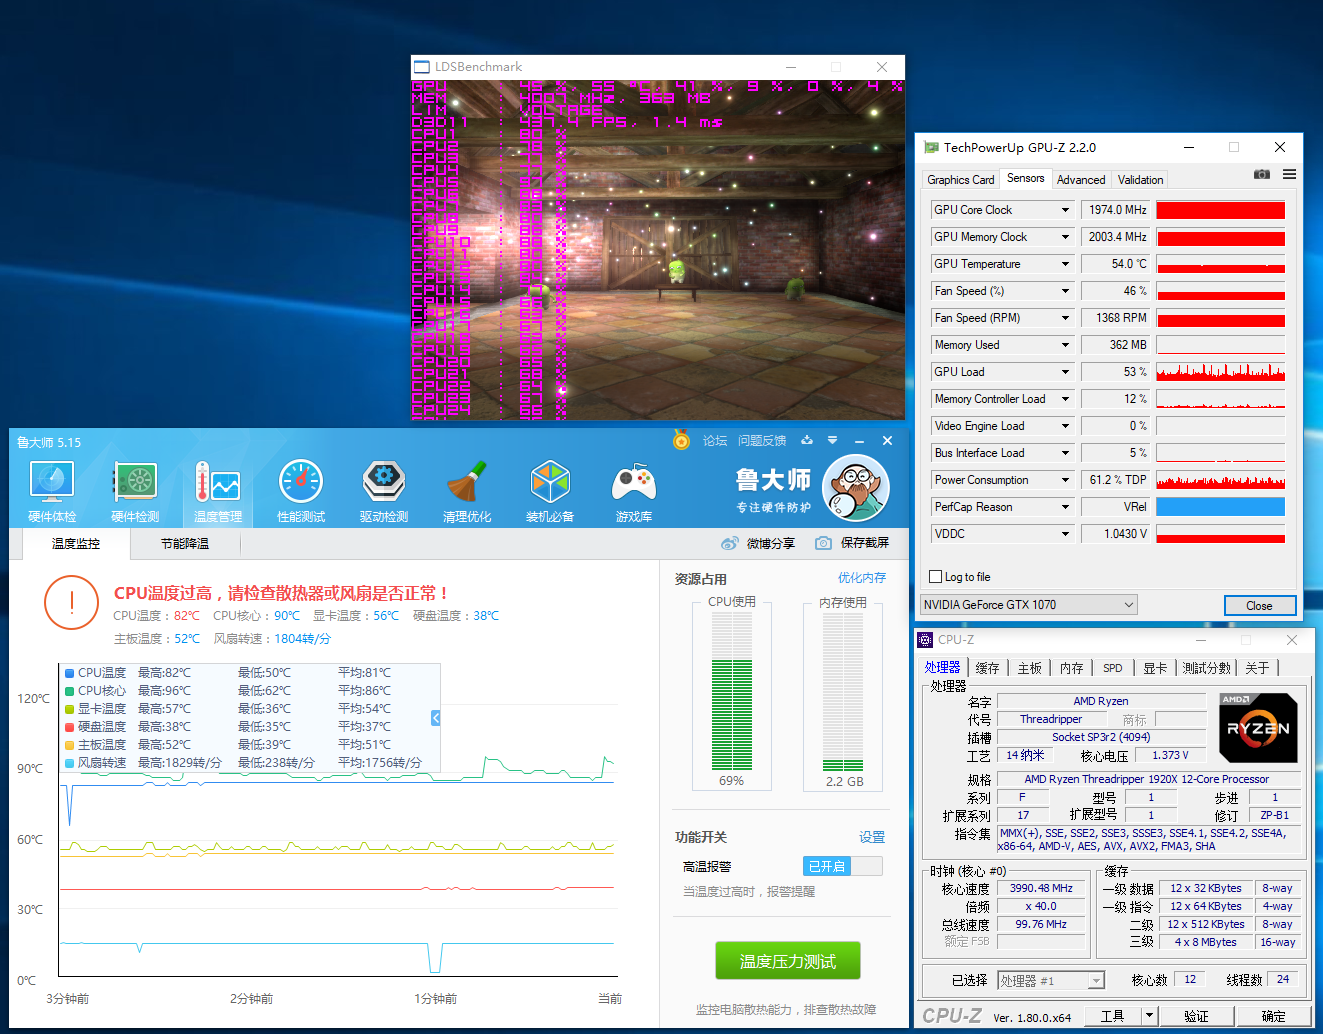Enable Log to file in GPU-Z
Image resolution: width=1323 pixels, height=1034 pixels.
pos(936,577)
